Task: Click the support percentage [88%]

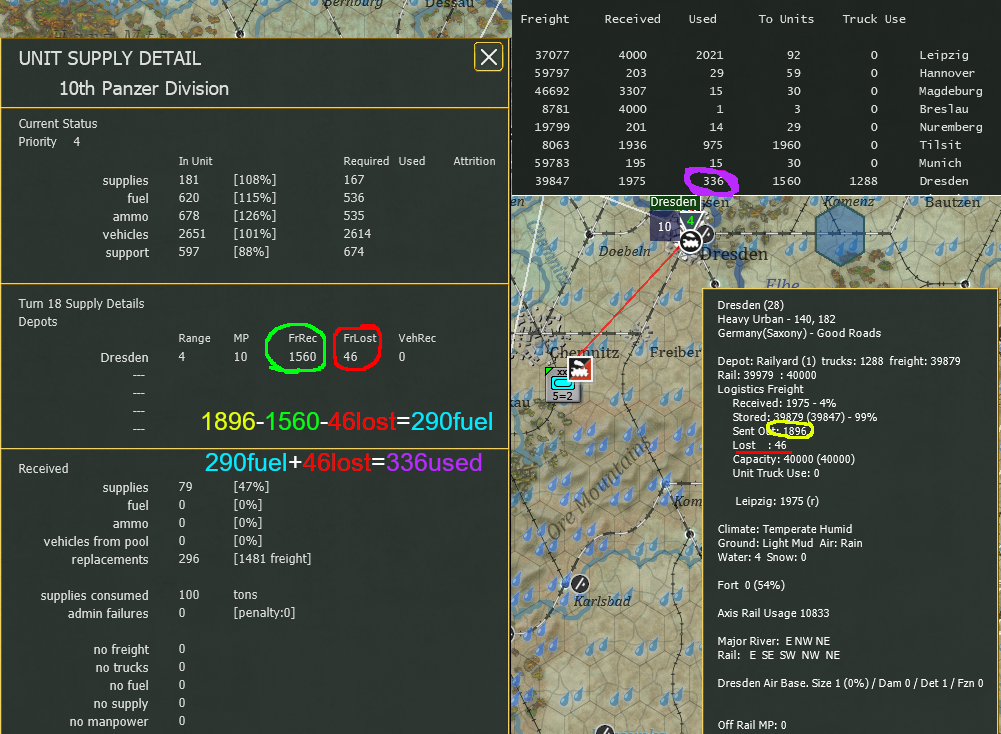Action: 252,251
